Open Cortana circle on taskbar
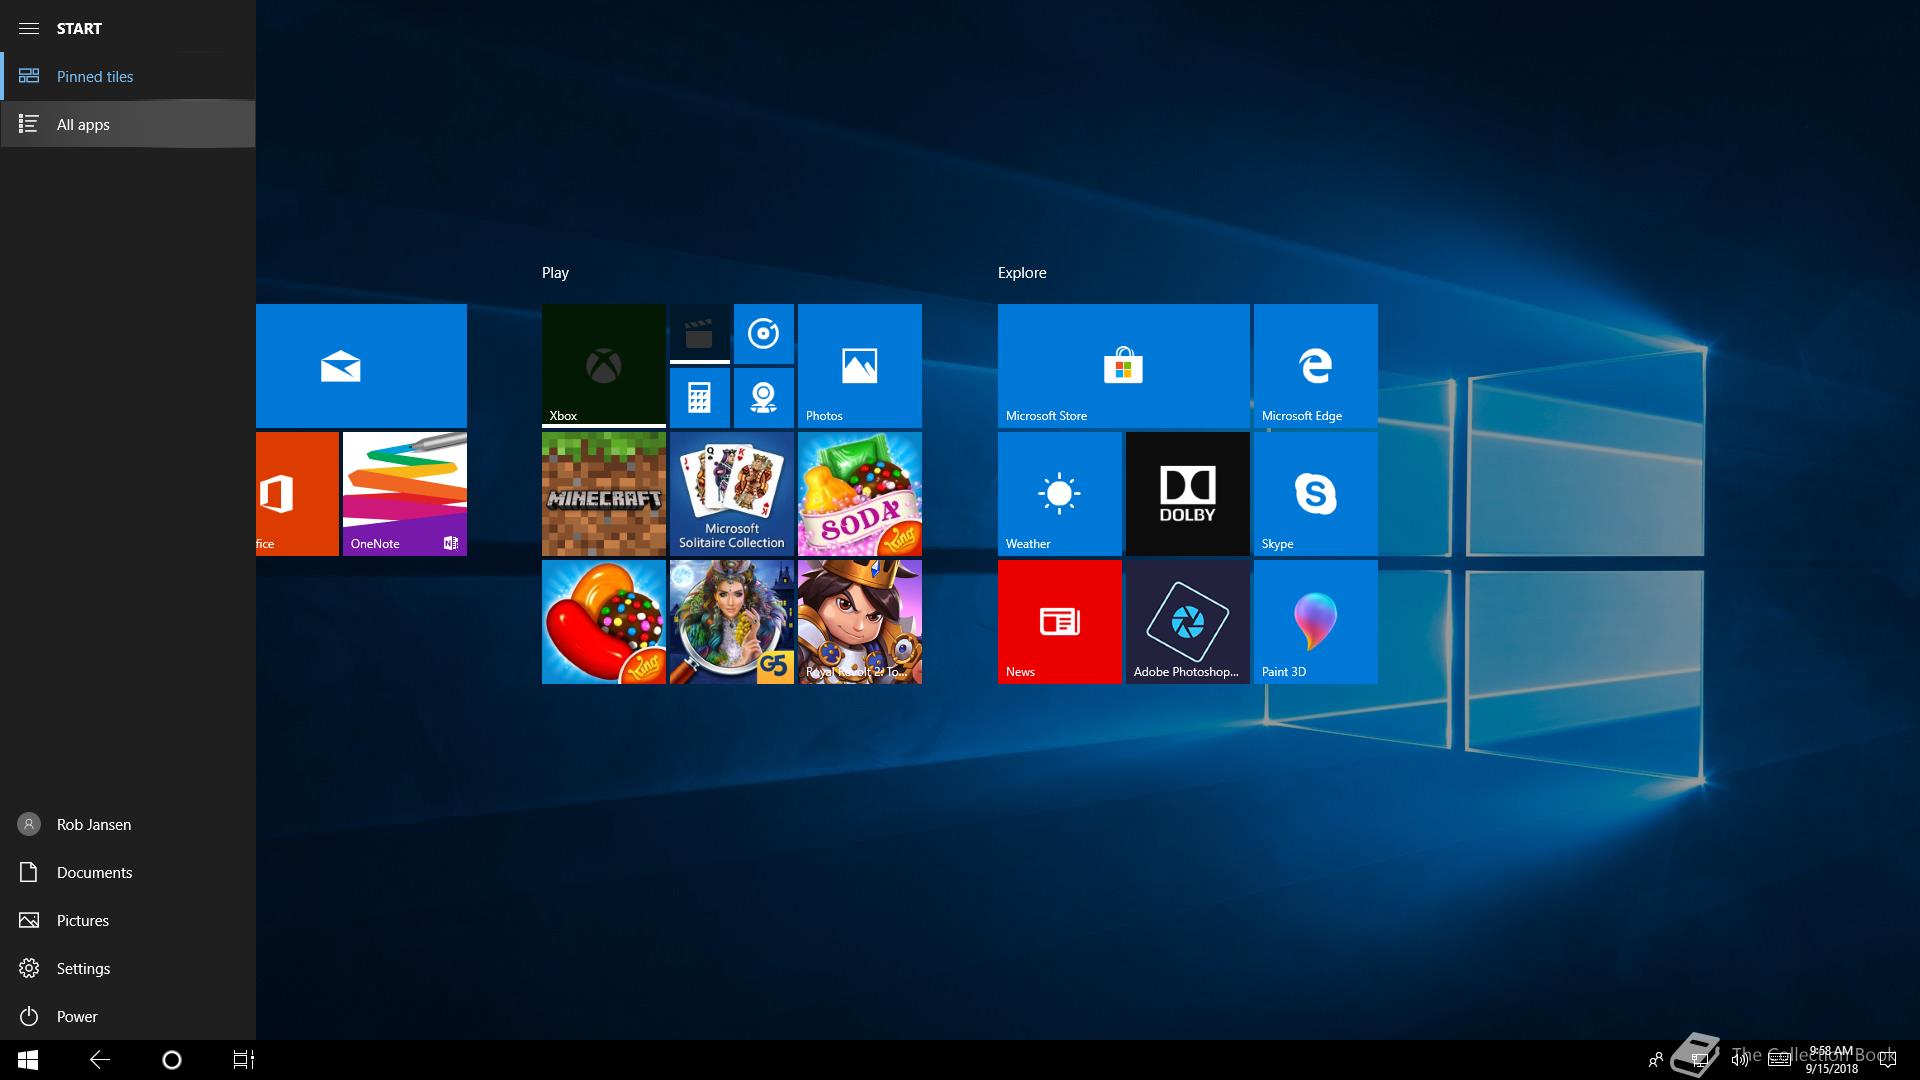The image size is (1920, 1080). coord(172,1060)
